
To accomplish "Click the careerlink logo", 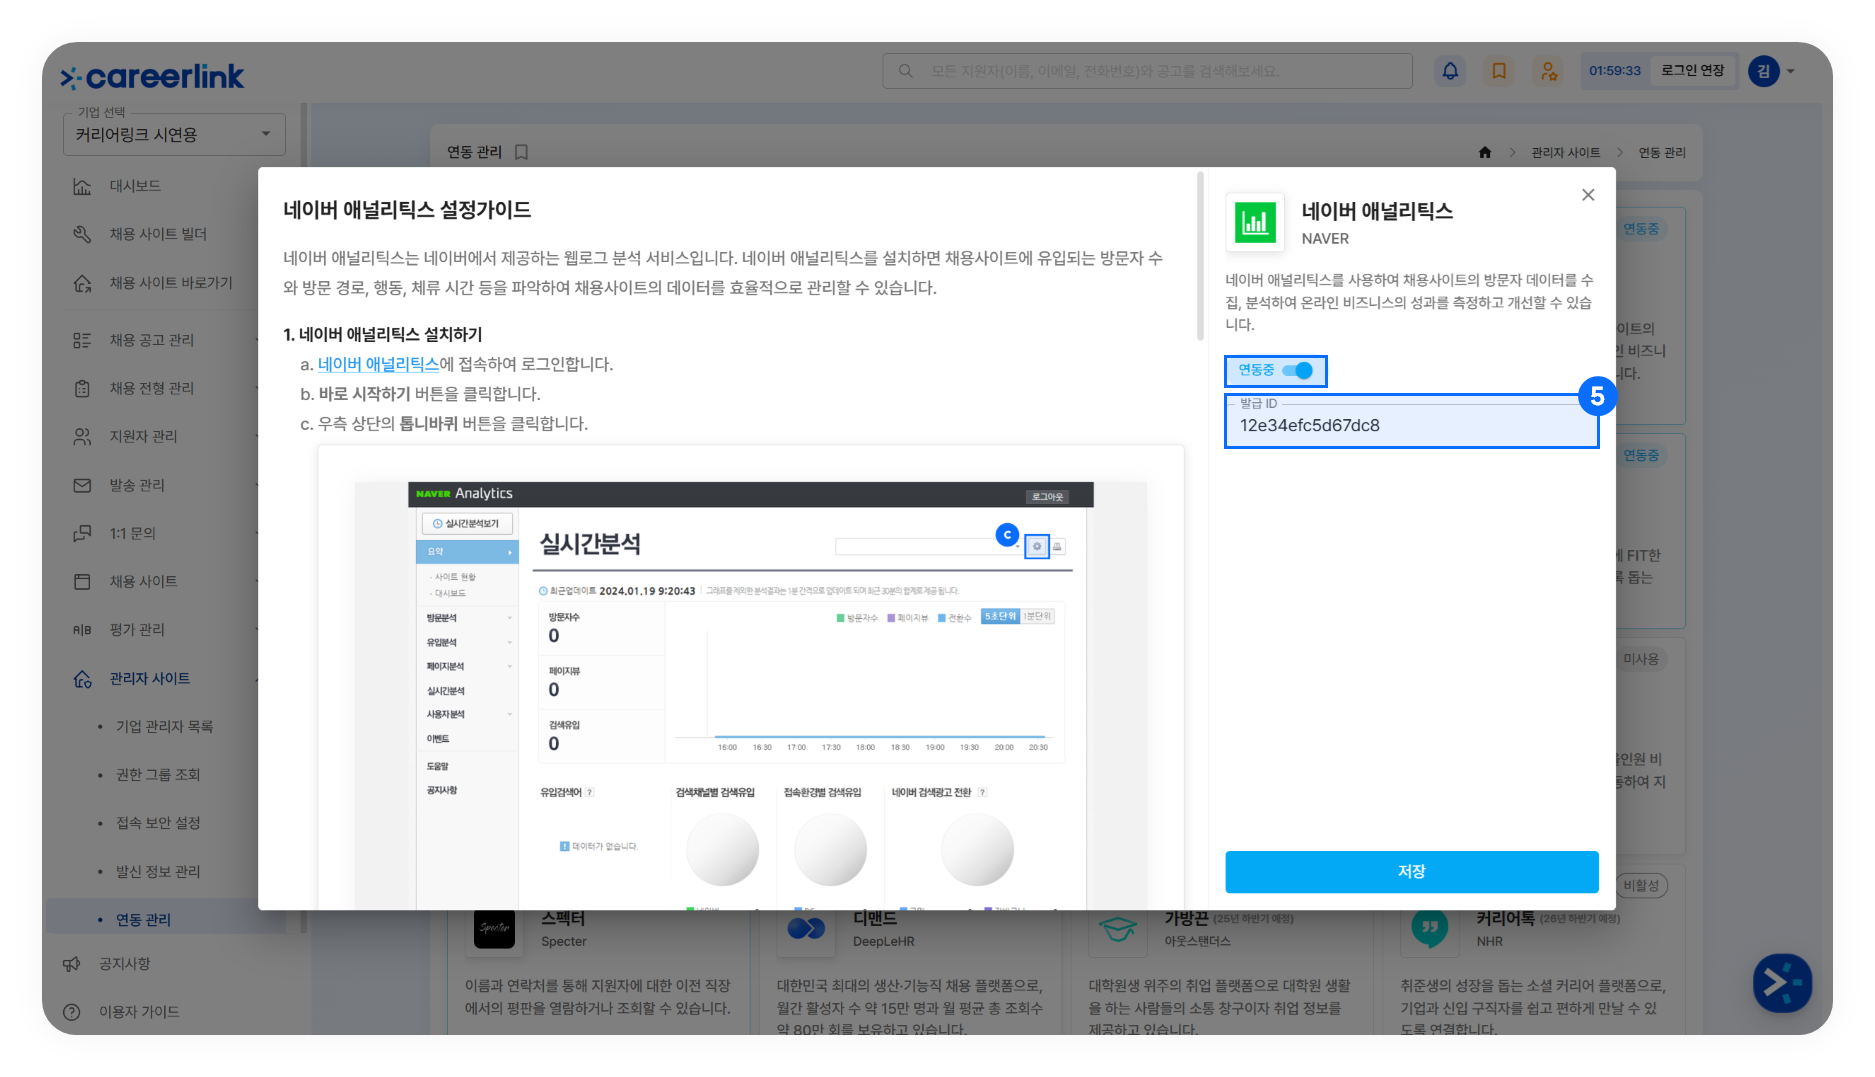I will point(152,77).
